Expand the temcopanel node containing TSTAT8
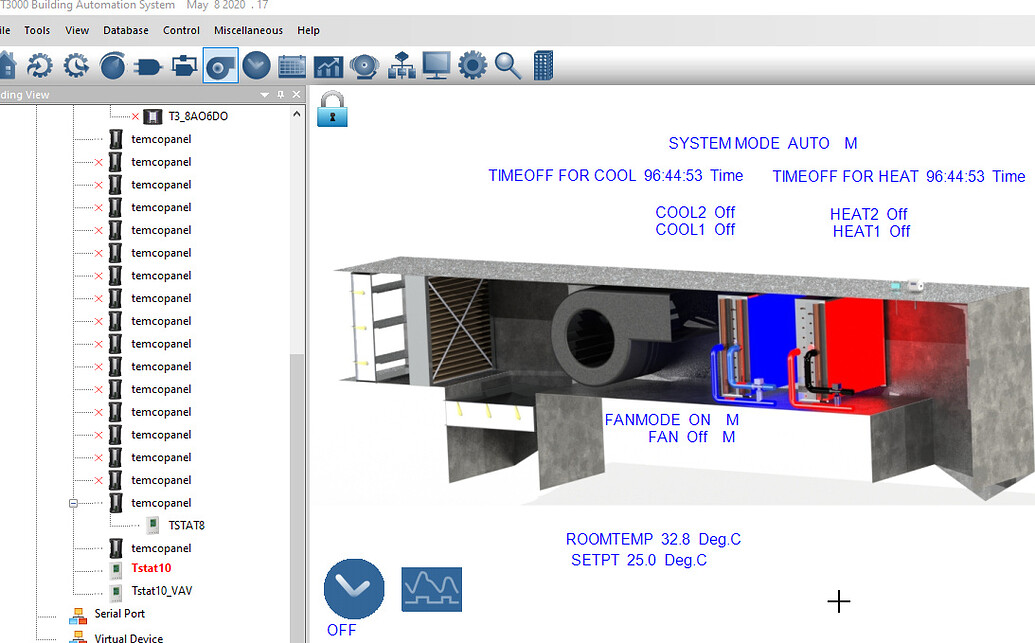Image resolution: width=1035 pixels, height=643 pixels. pos(71,502)
